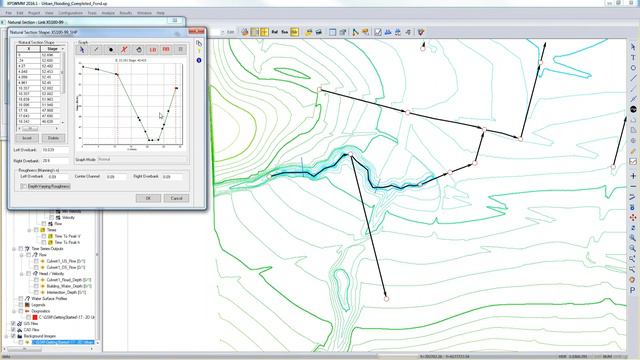Select the text T tool in right toolbar
Viewport: 640px width, 360px height.
pos(633,58)
